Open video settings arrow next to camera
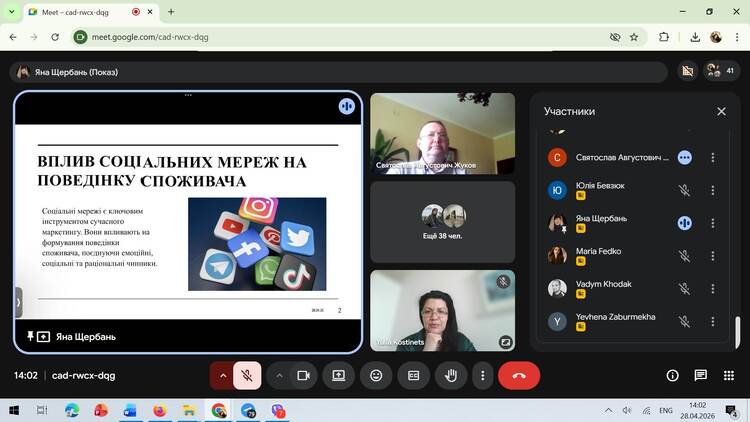This screenshot has height=422, width=750. [279, 376]
